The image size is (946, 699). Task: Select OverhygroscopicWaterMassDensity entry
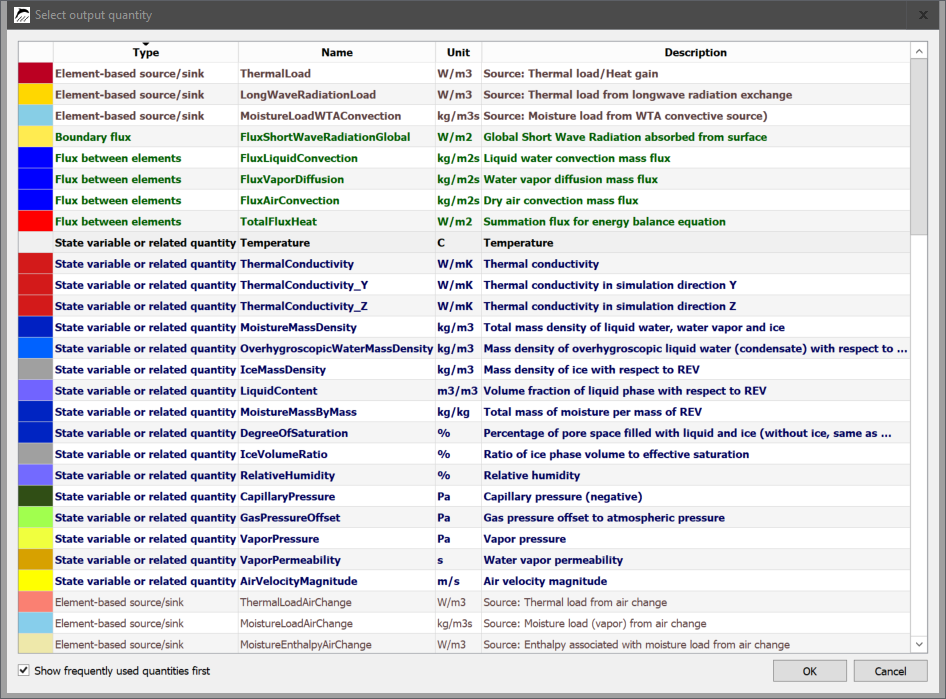(337, 348)
